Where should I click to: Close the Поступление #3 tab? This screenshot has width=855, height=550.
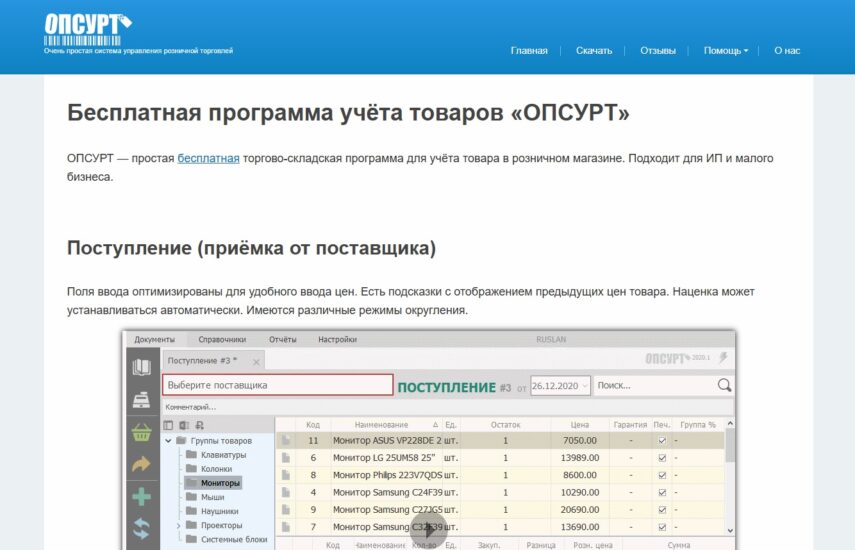pyautogui.click(x=256, y=362)
